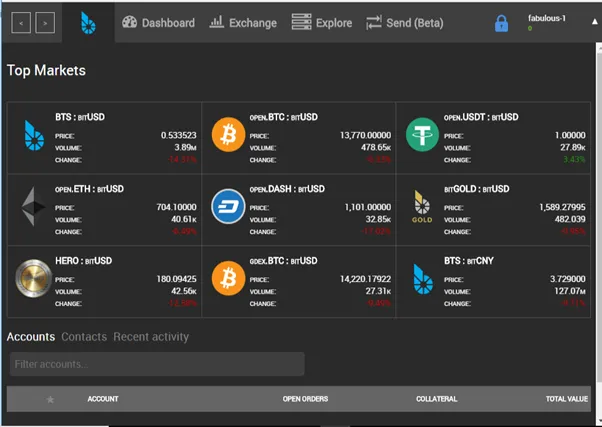The height and width of the screenshot is (427, 602).
Task: Click the Explore server stack icon
Action: tap(301, 22)
